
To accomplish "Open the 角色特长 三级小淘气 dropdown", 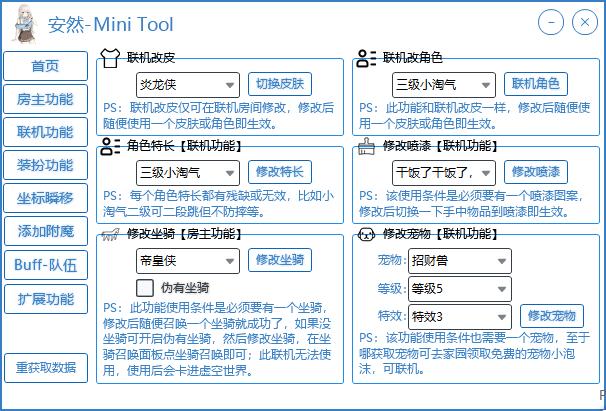I will (x=188, y=173).
